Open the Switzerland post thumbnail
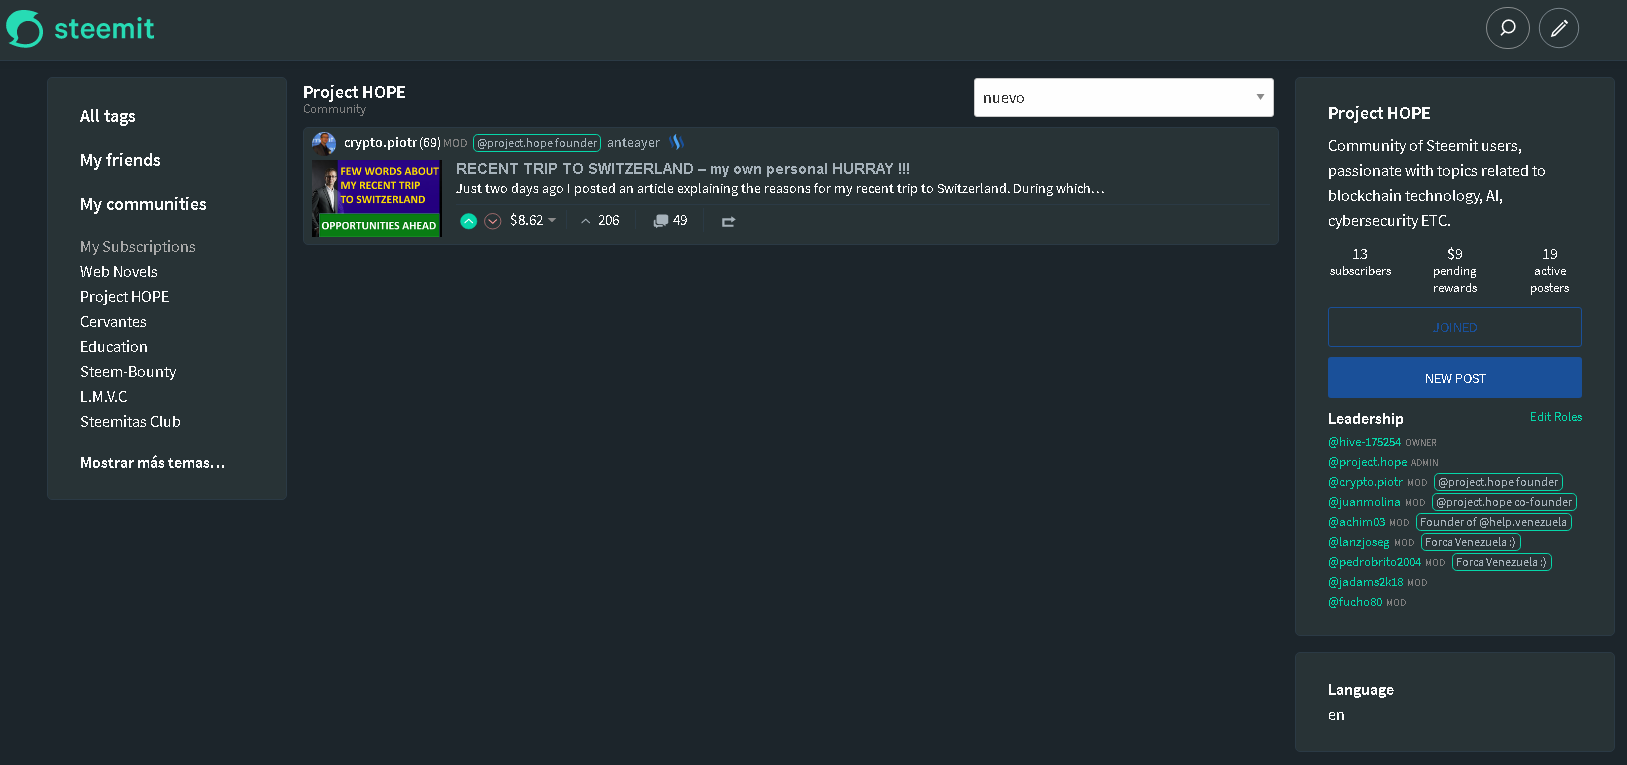 (376, 198)
